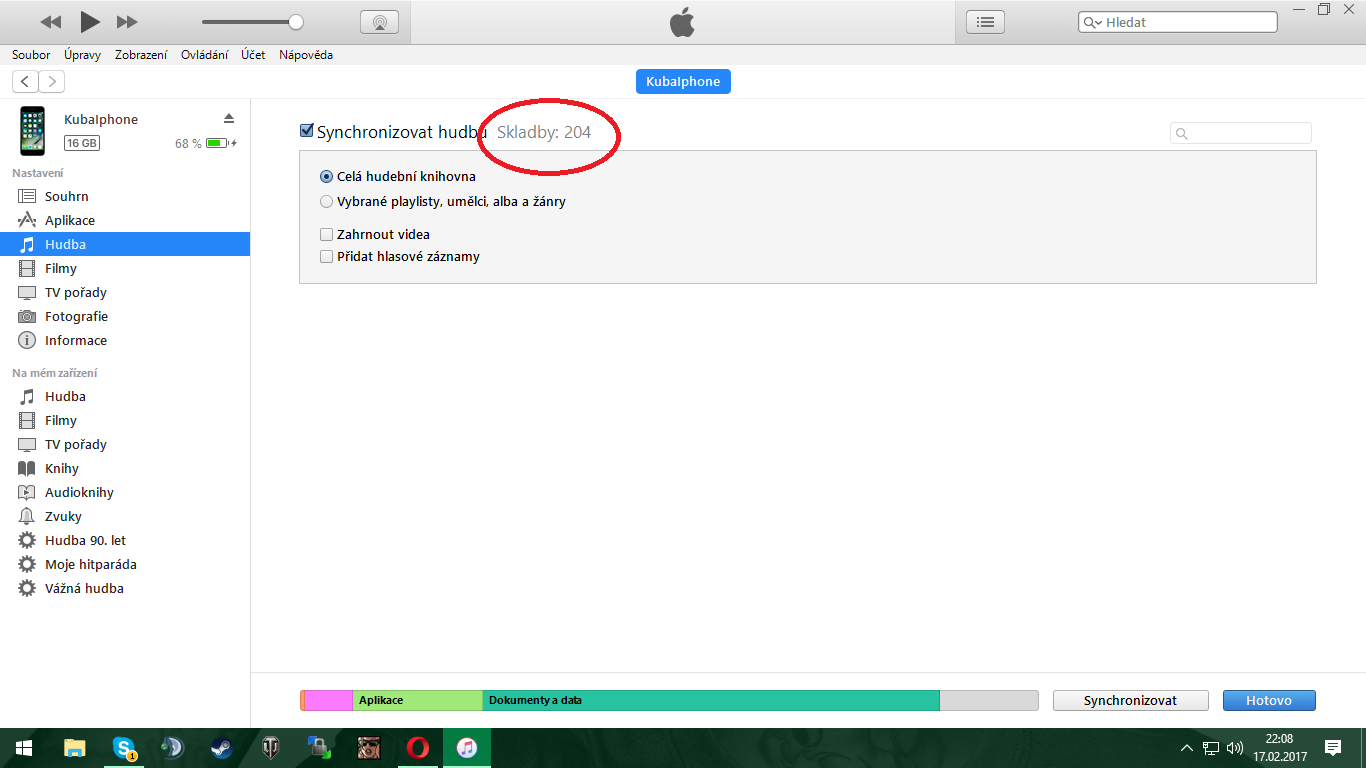
Task: Toggle the Synchronizovat hudbu checkbox
Action: 307,131
